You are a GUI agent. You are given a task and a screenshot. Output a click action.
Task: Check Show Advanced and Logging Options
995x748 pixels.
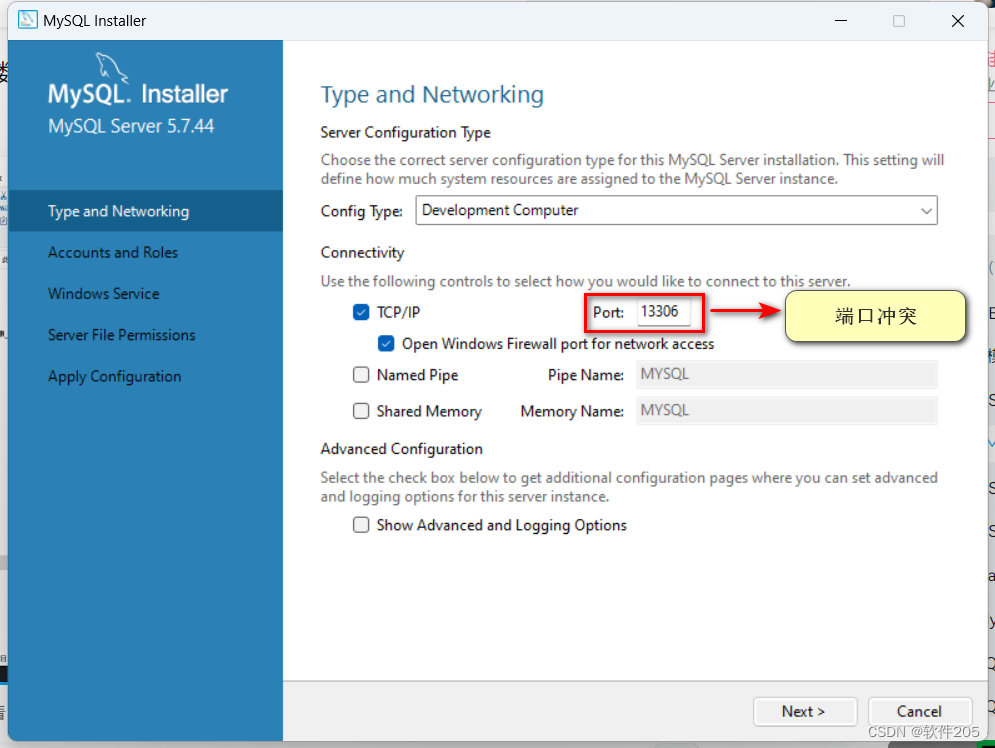(361, 525)
